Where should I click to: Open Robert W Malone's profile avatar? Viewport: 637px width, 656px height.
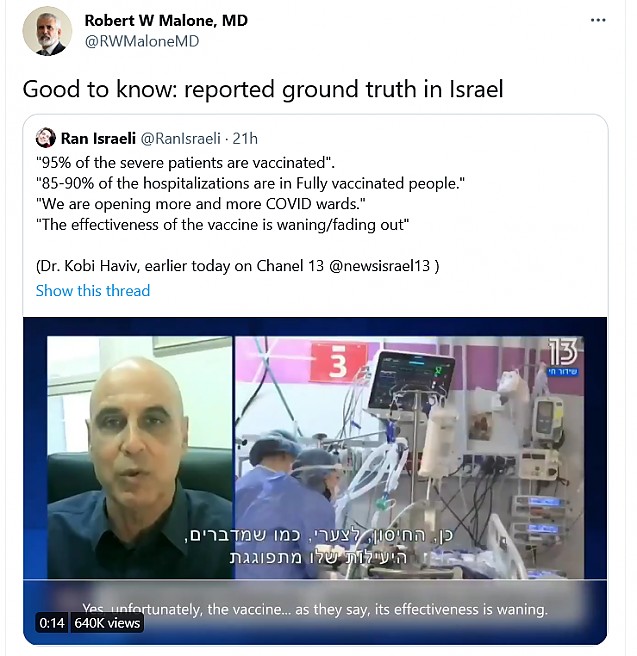47,31
